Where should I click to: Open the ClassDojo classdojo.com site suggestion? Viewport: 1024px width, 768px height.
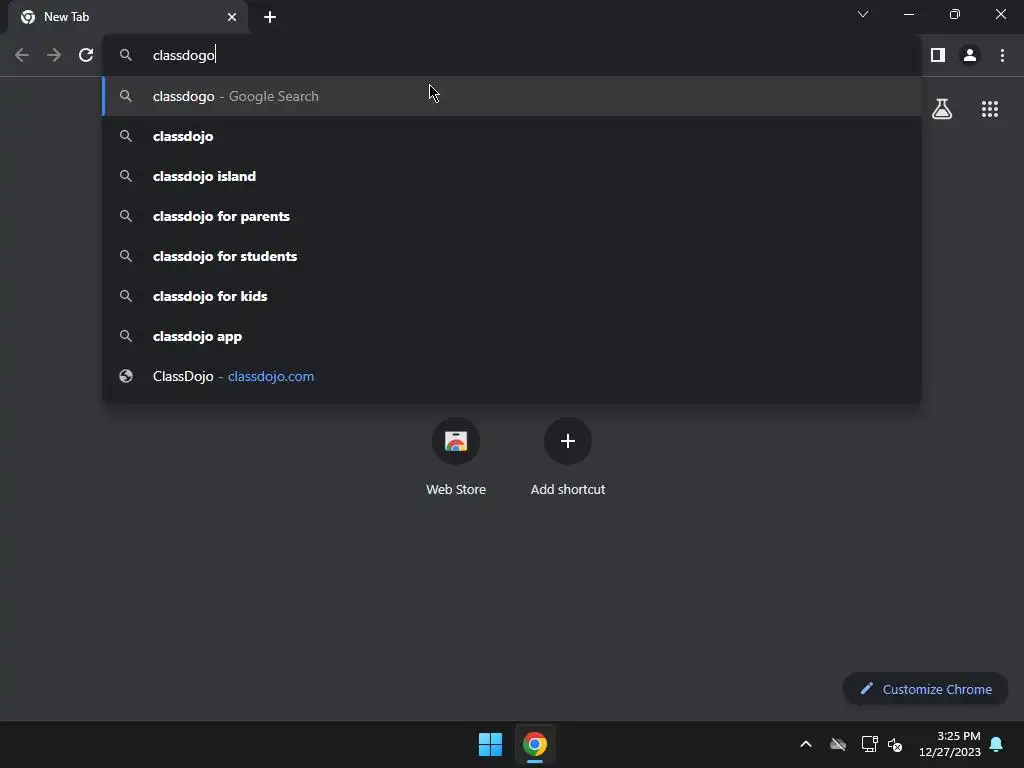[512, 376]
